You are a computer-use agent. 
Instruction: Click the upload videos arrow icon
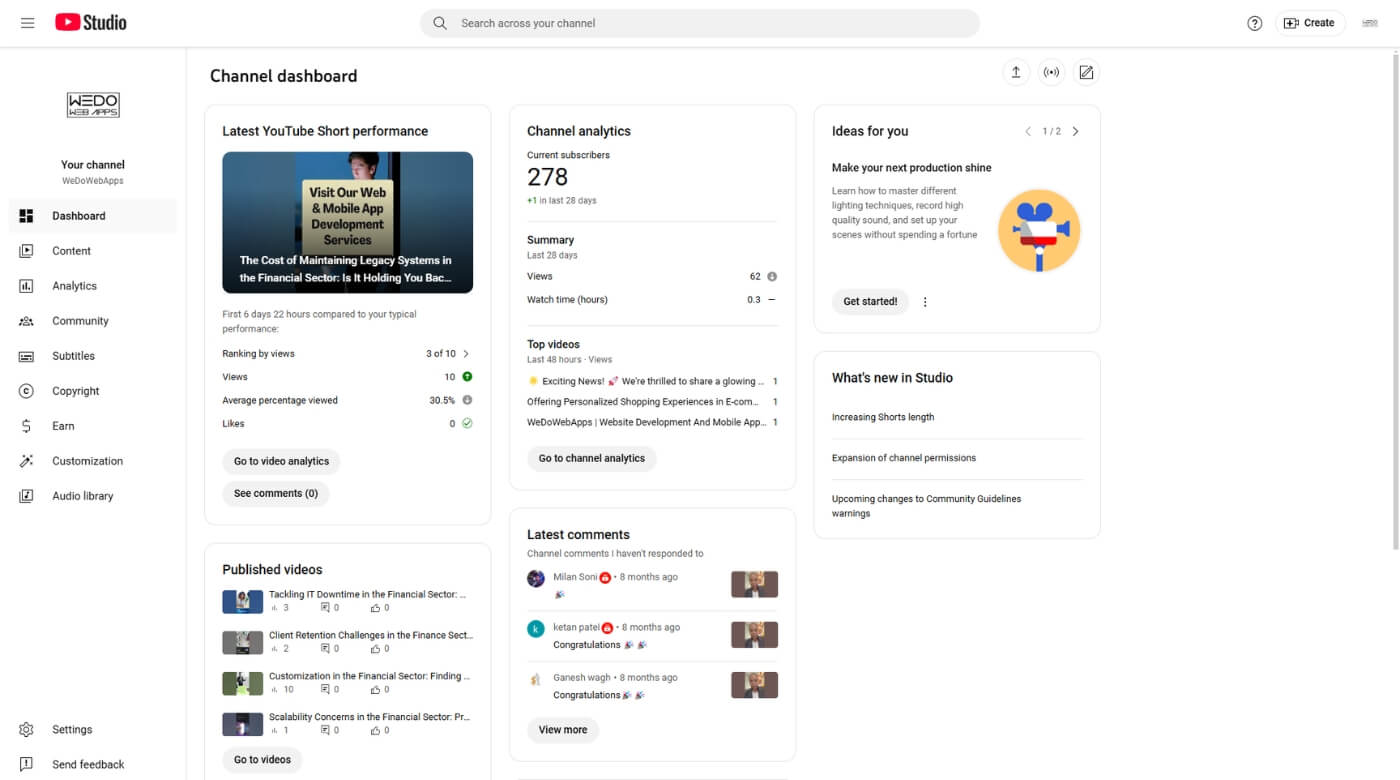[x=1016, y=72]
